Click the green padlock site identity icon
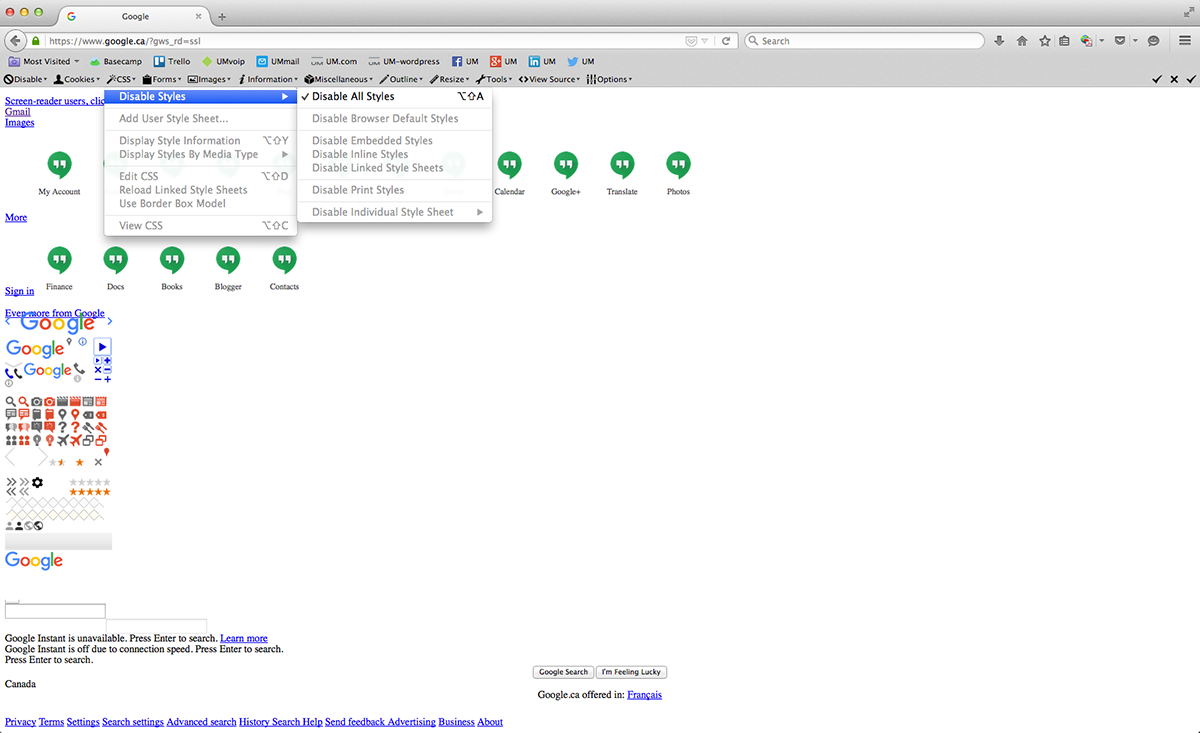Screen dimensions: 1200x733 [x=36, y=41]
